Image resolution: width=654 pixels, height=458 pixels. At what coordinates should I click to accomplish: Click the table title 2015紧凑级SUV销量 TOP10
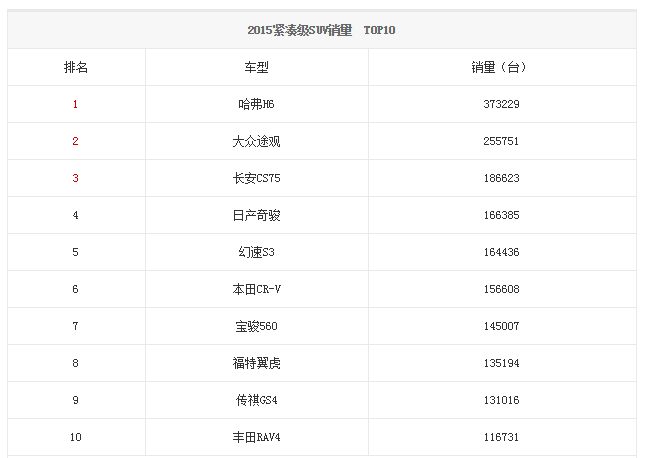click(321, 30)
